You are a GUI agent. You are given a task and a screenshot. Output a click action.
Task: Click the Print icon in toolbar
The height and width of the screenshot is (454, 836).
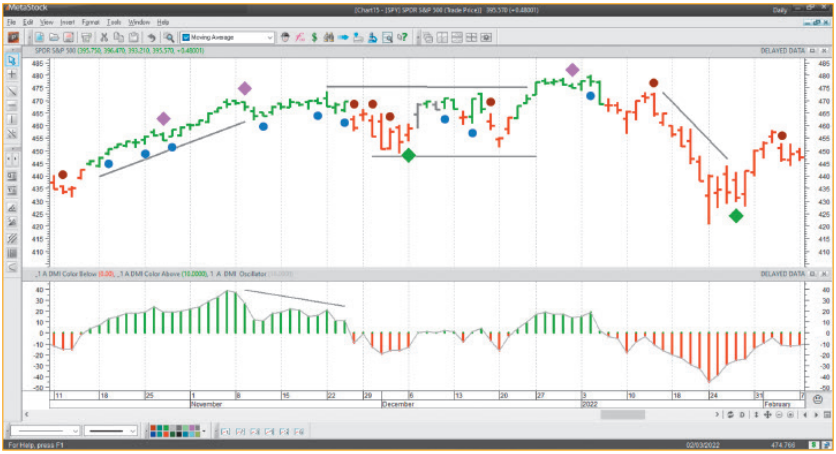[86, 37]
